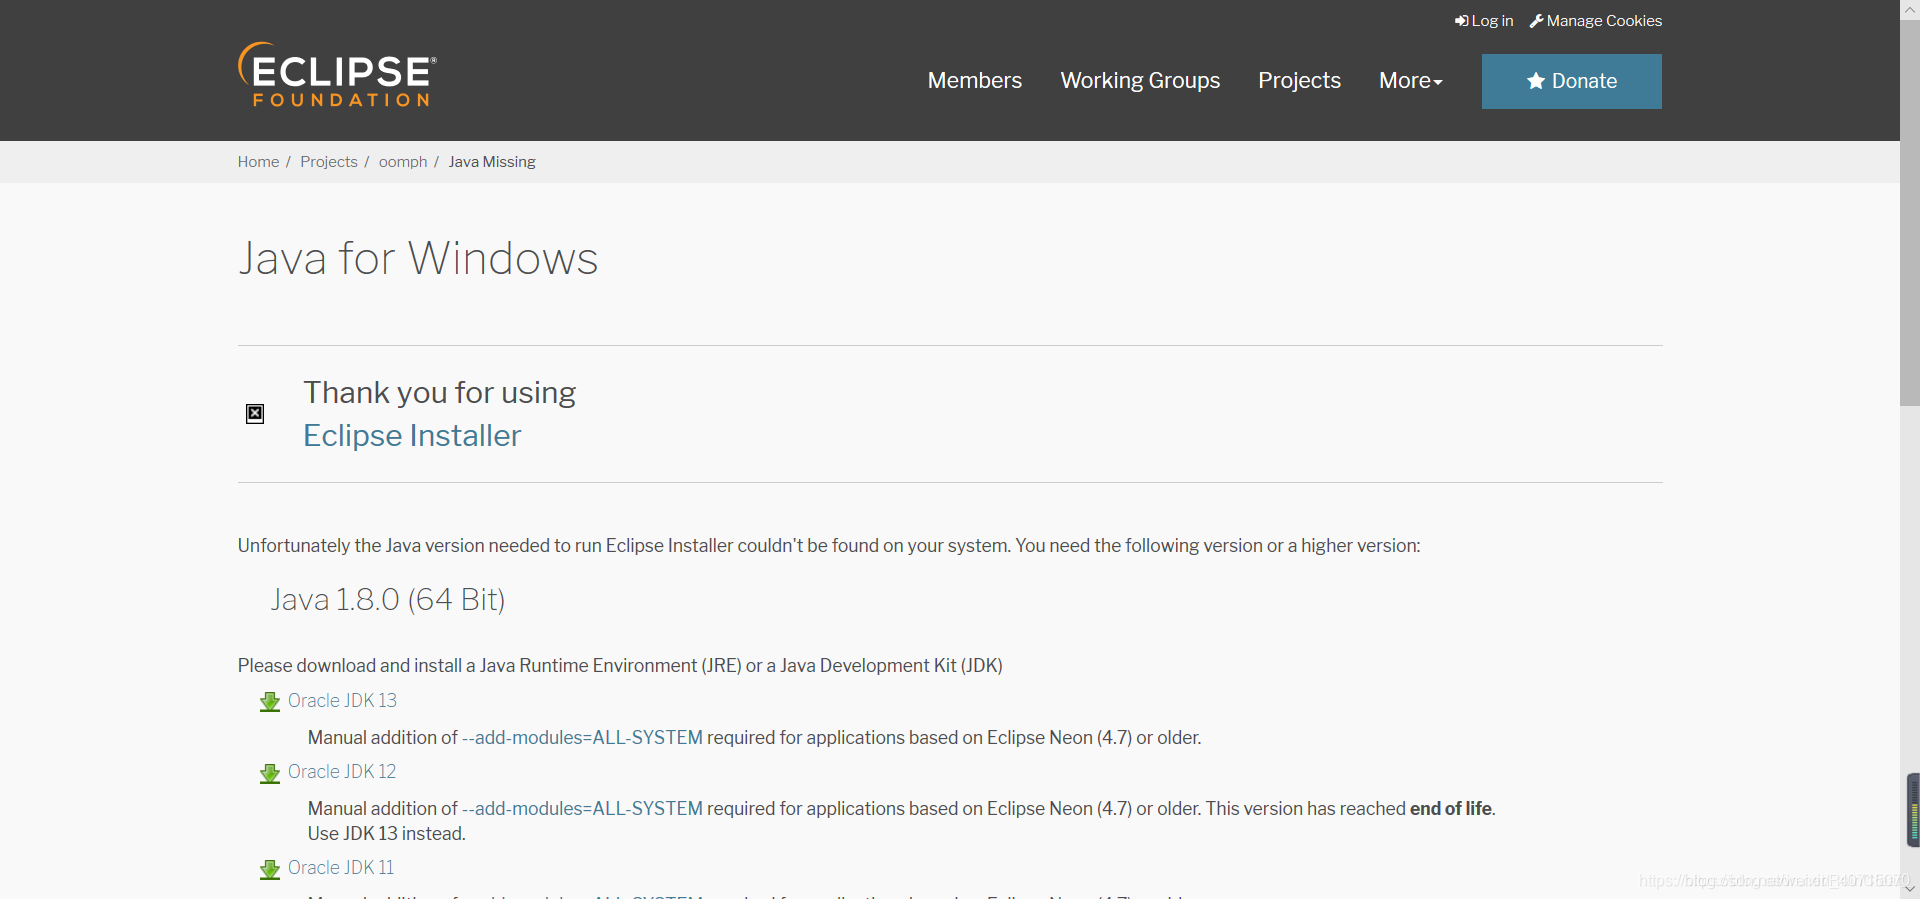
Task: Open the Oracle JDK 13 download link
Action: click(x=342, y=701)
